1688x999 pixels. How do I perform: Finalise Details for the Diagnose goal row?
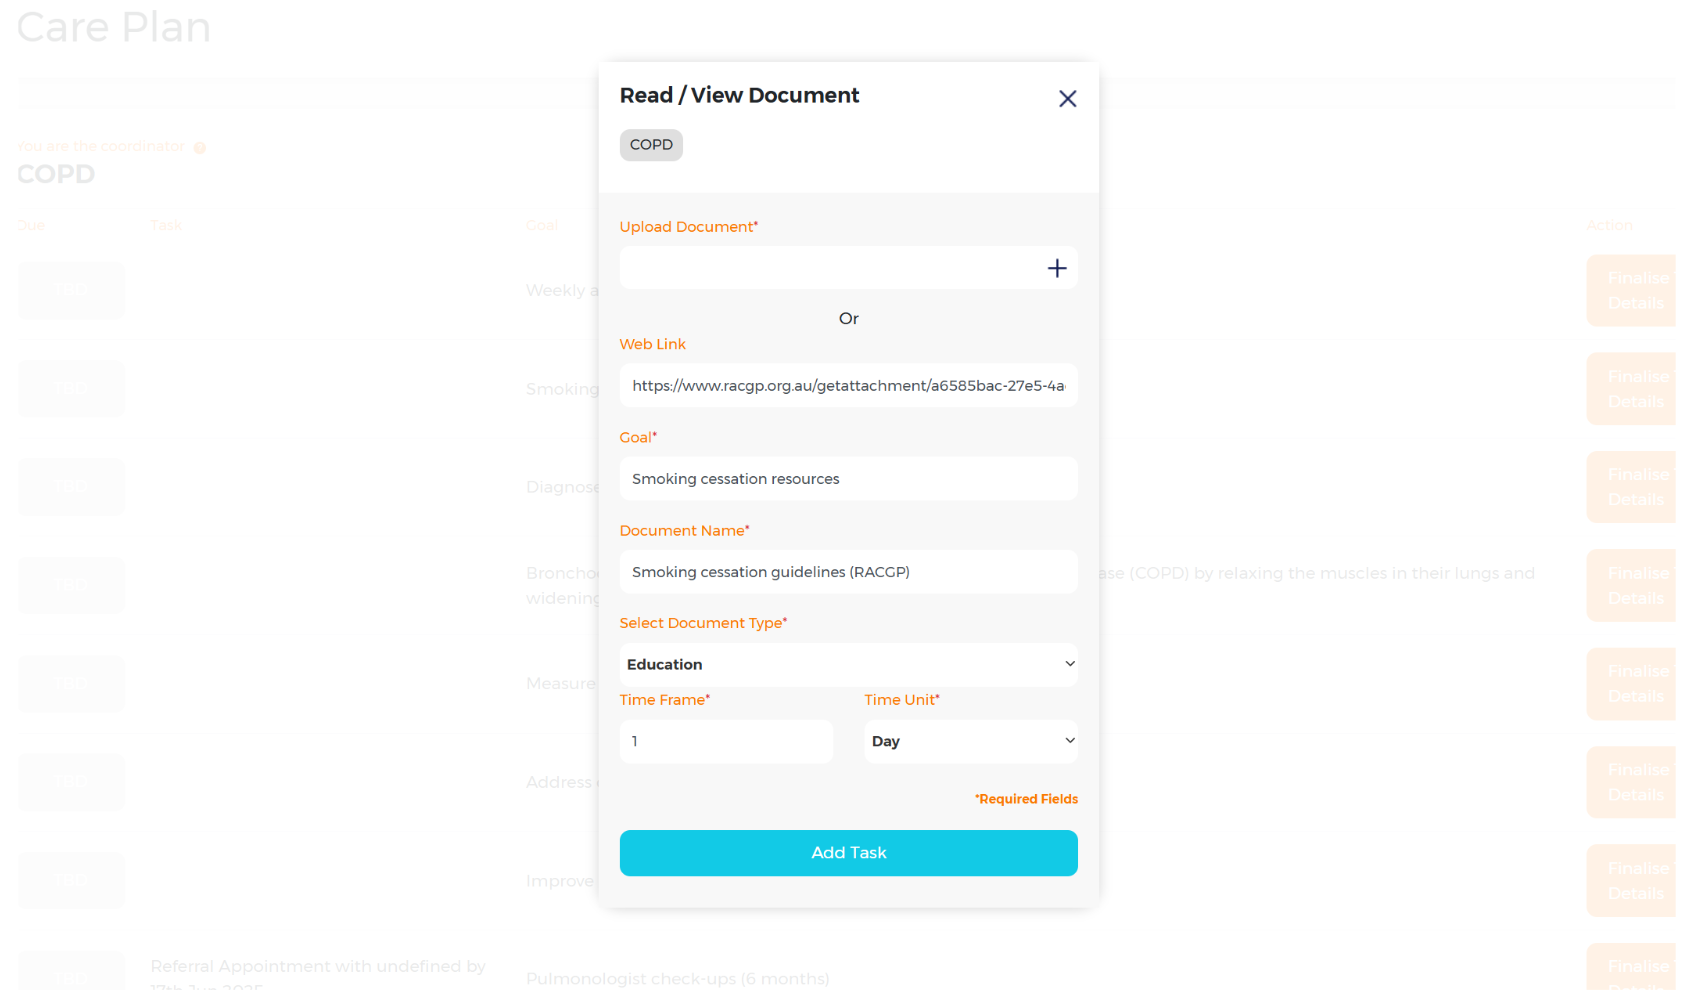tap(1632, 487)
